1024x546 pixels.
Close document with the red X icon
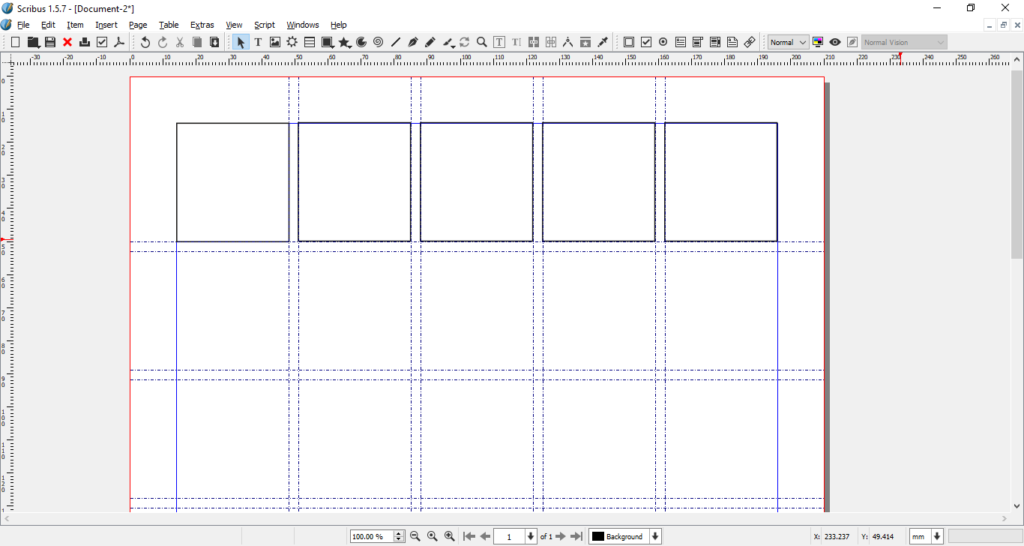tap(67, 42)
